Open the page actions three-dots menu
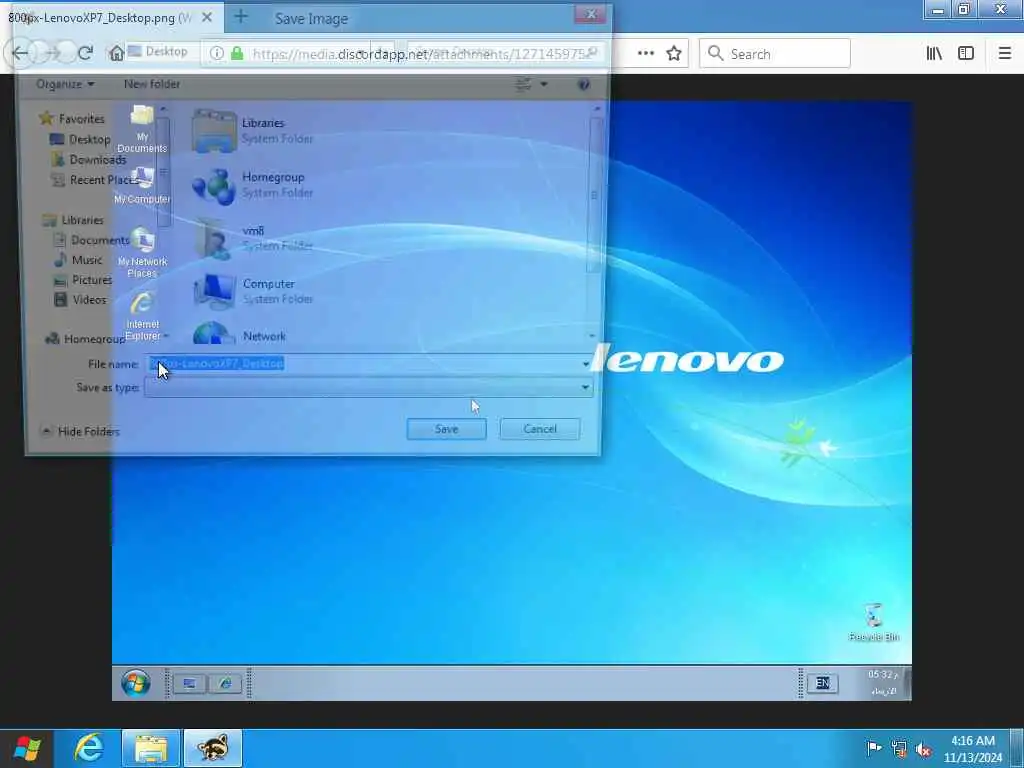 coord(646,54)
